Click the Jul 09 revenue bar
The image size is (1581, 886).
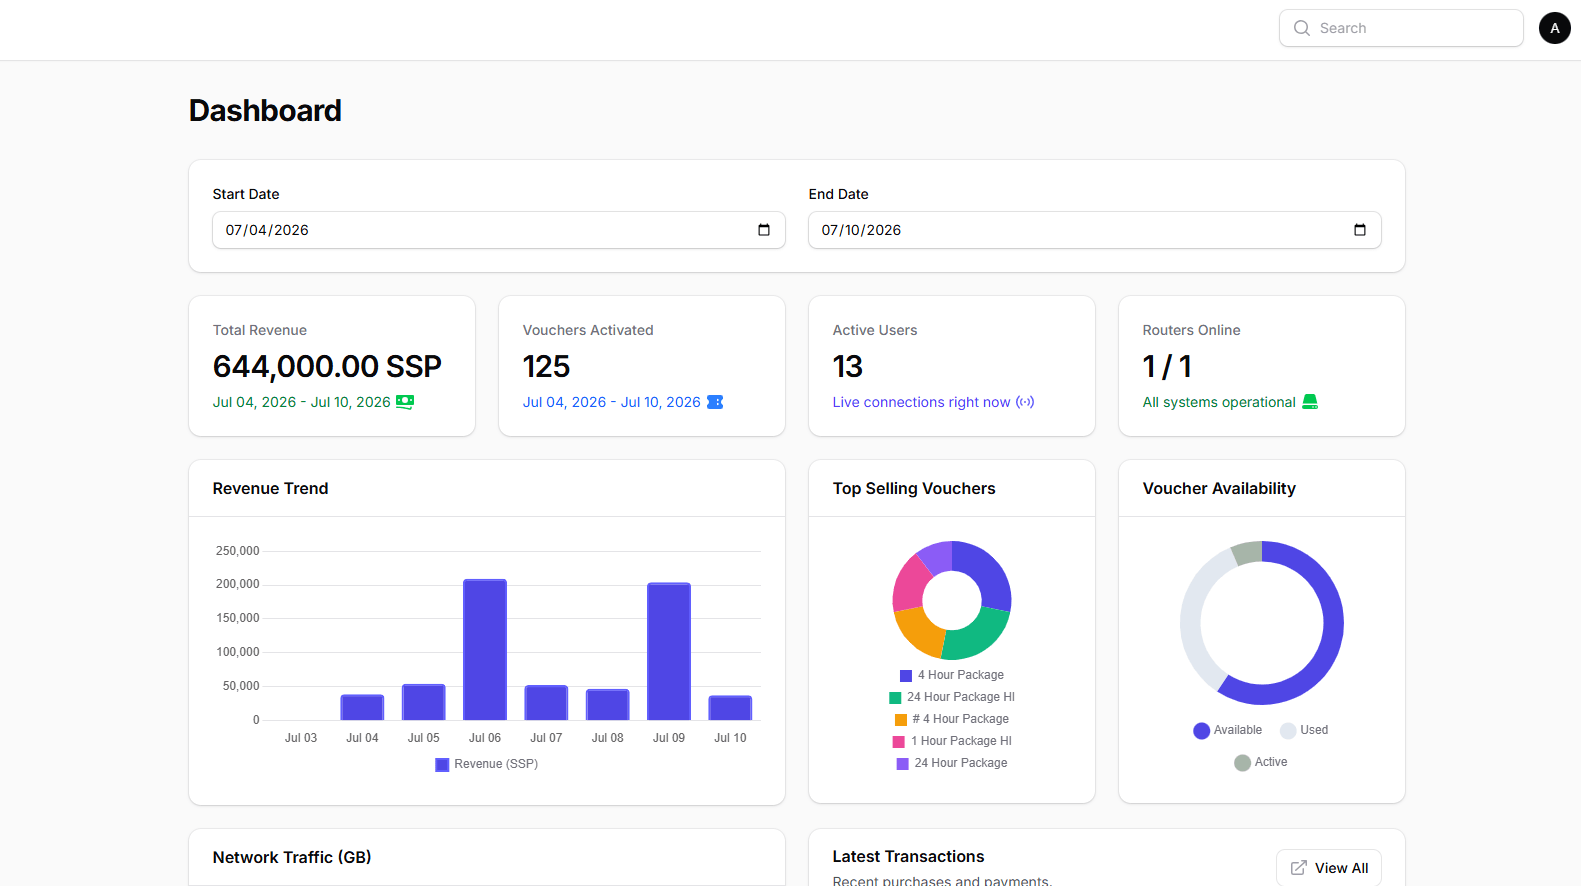[x=669, y=652]
